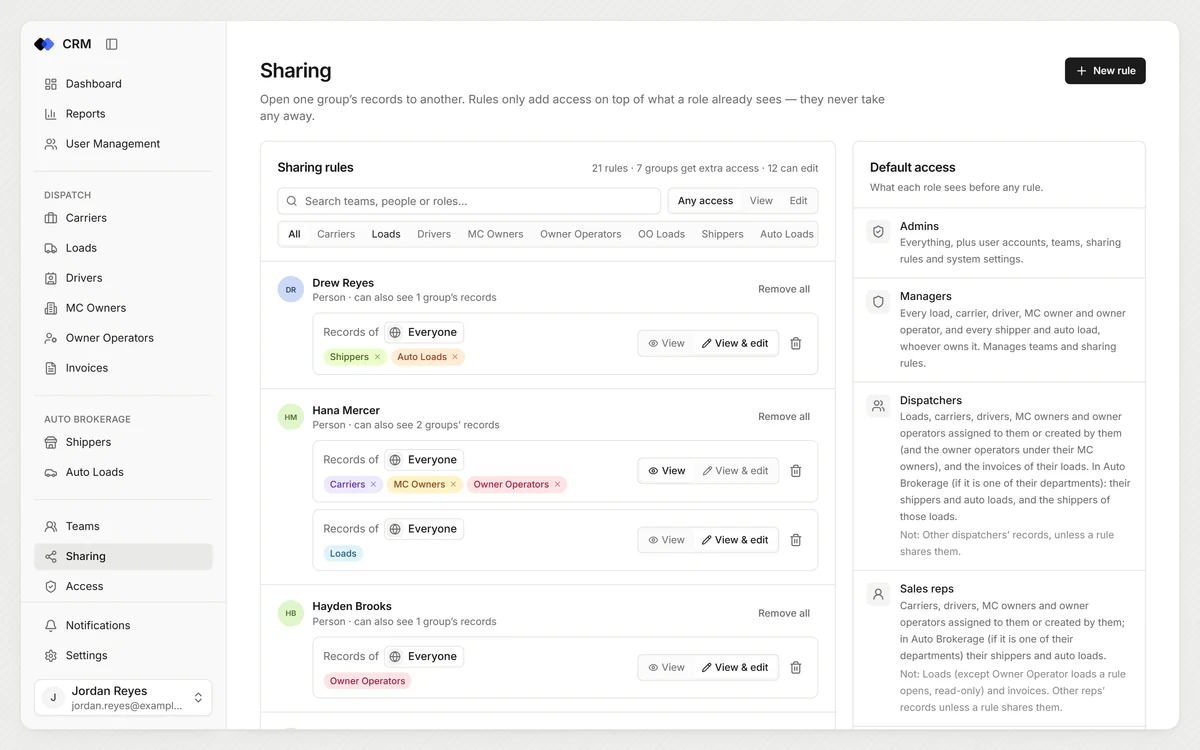Remove all rules for Drew Reyes
This screenshot has height=750, width=1200.
[x=784, y=289]
